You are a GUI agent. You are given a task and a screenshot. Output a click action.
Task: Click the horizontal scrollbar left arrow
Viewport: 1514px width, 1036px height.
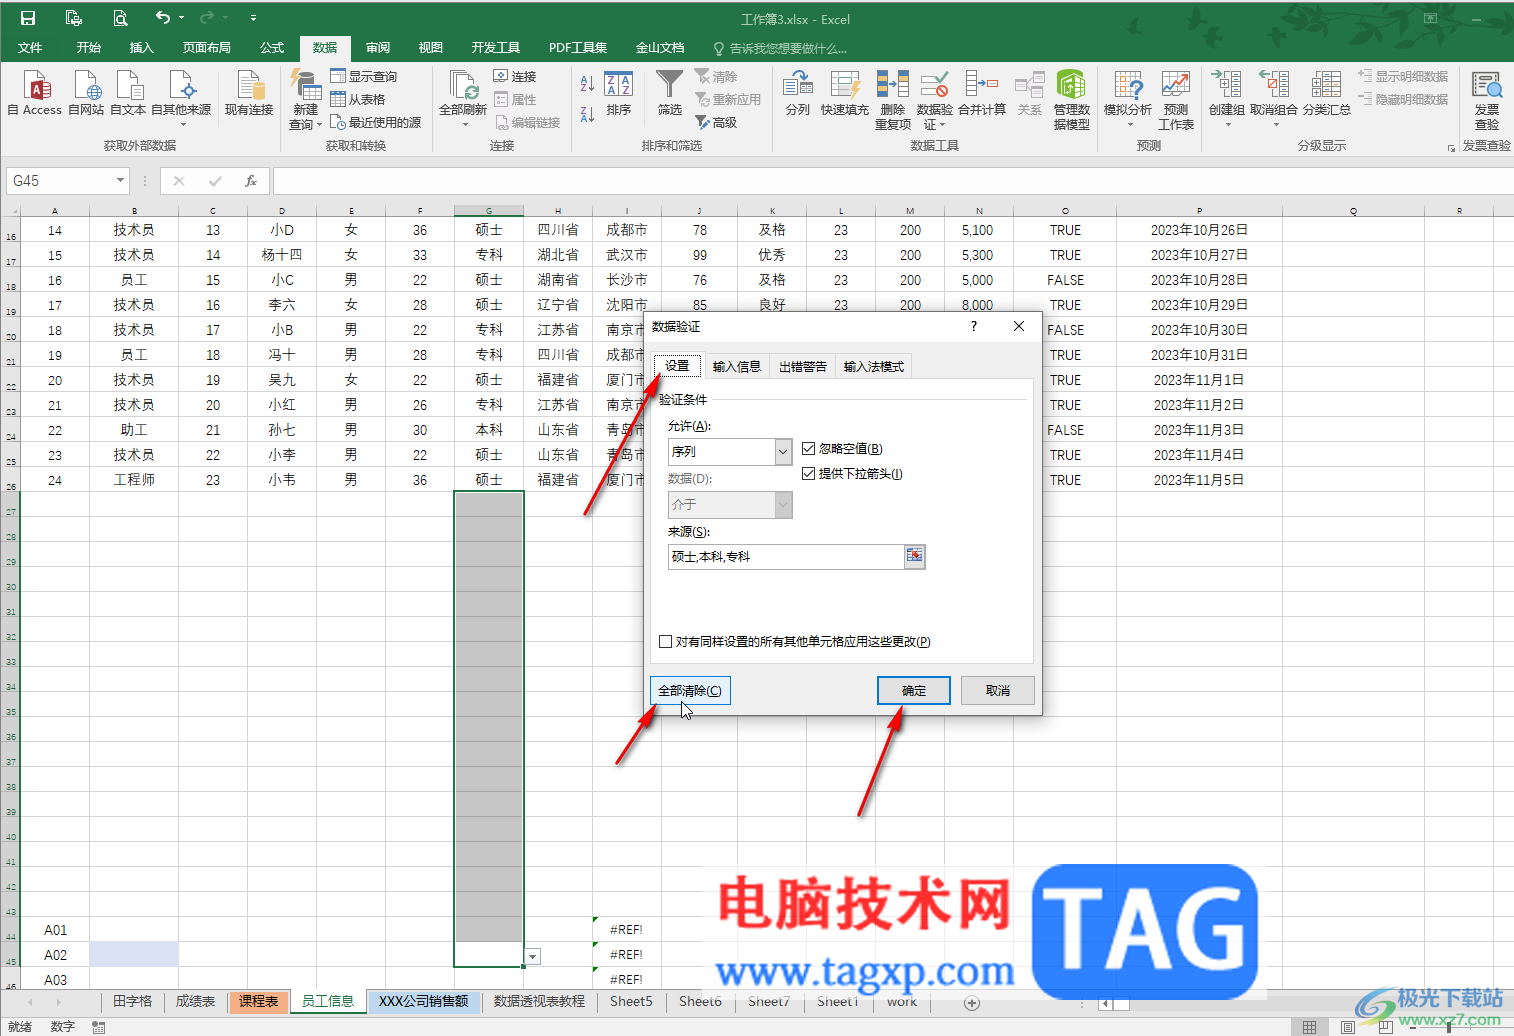pos(1105,1003)
